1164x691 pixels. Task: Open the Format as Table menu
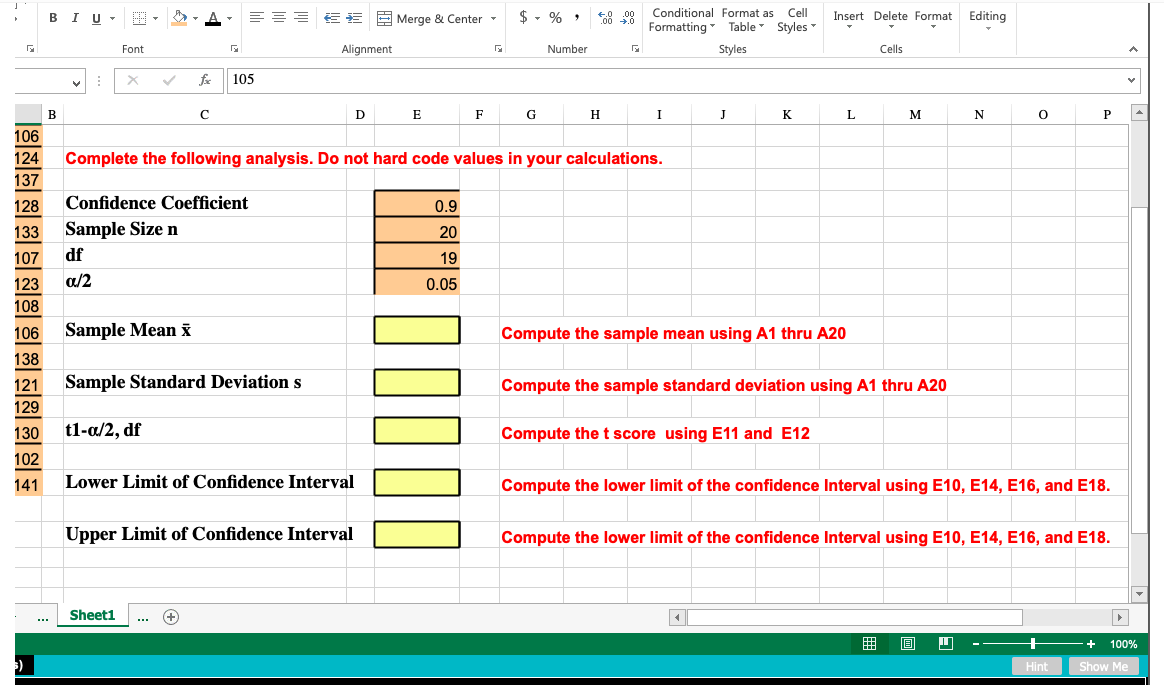coord(745,20)
